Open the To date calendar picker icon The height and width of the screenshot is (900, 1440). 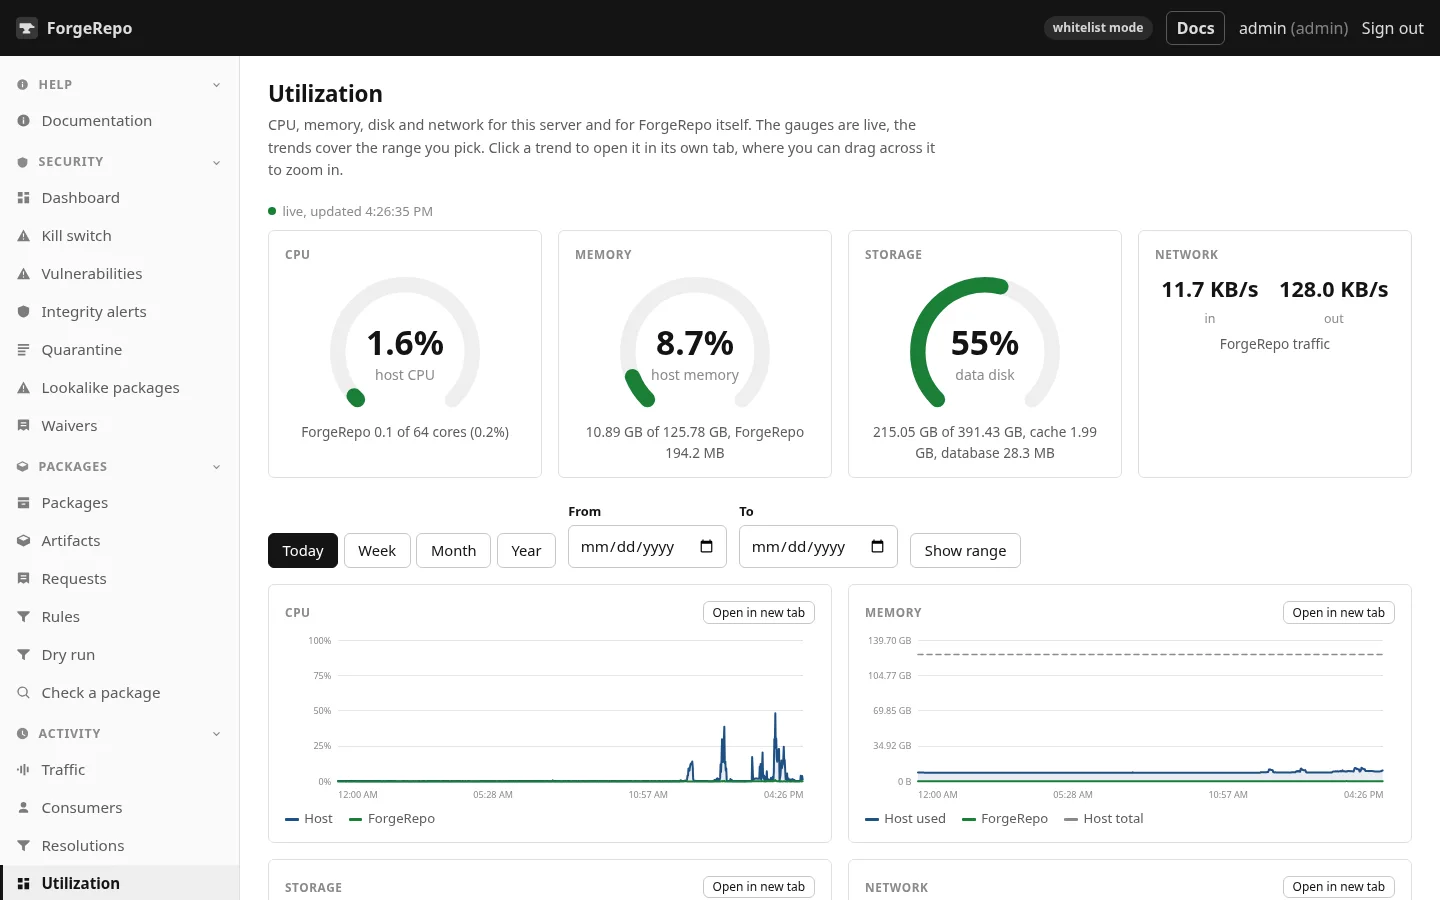pos(877,547)
